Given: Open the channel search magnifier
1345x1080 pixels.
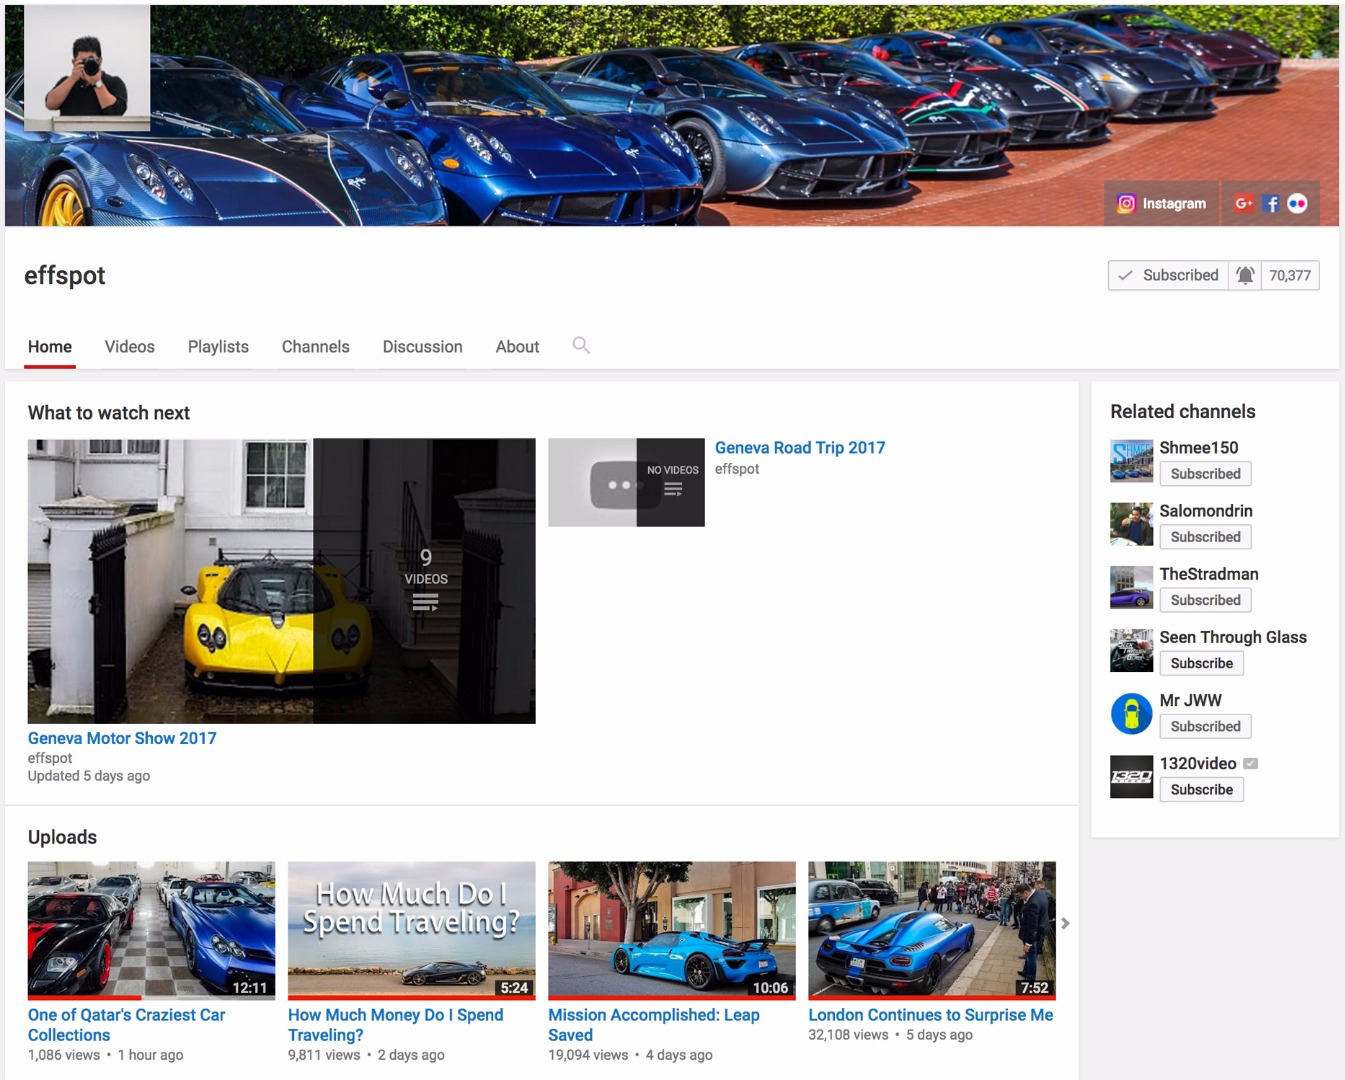Looking at the screenshot, I should pos(581,345).
